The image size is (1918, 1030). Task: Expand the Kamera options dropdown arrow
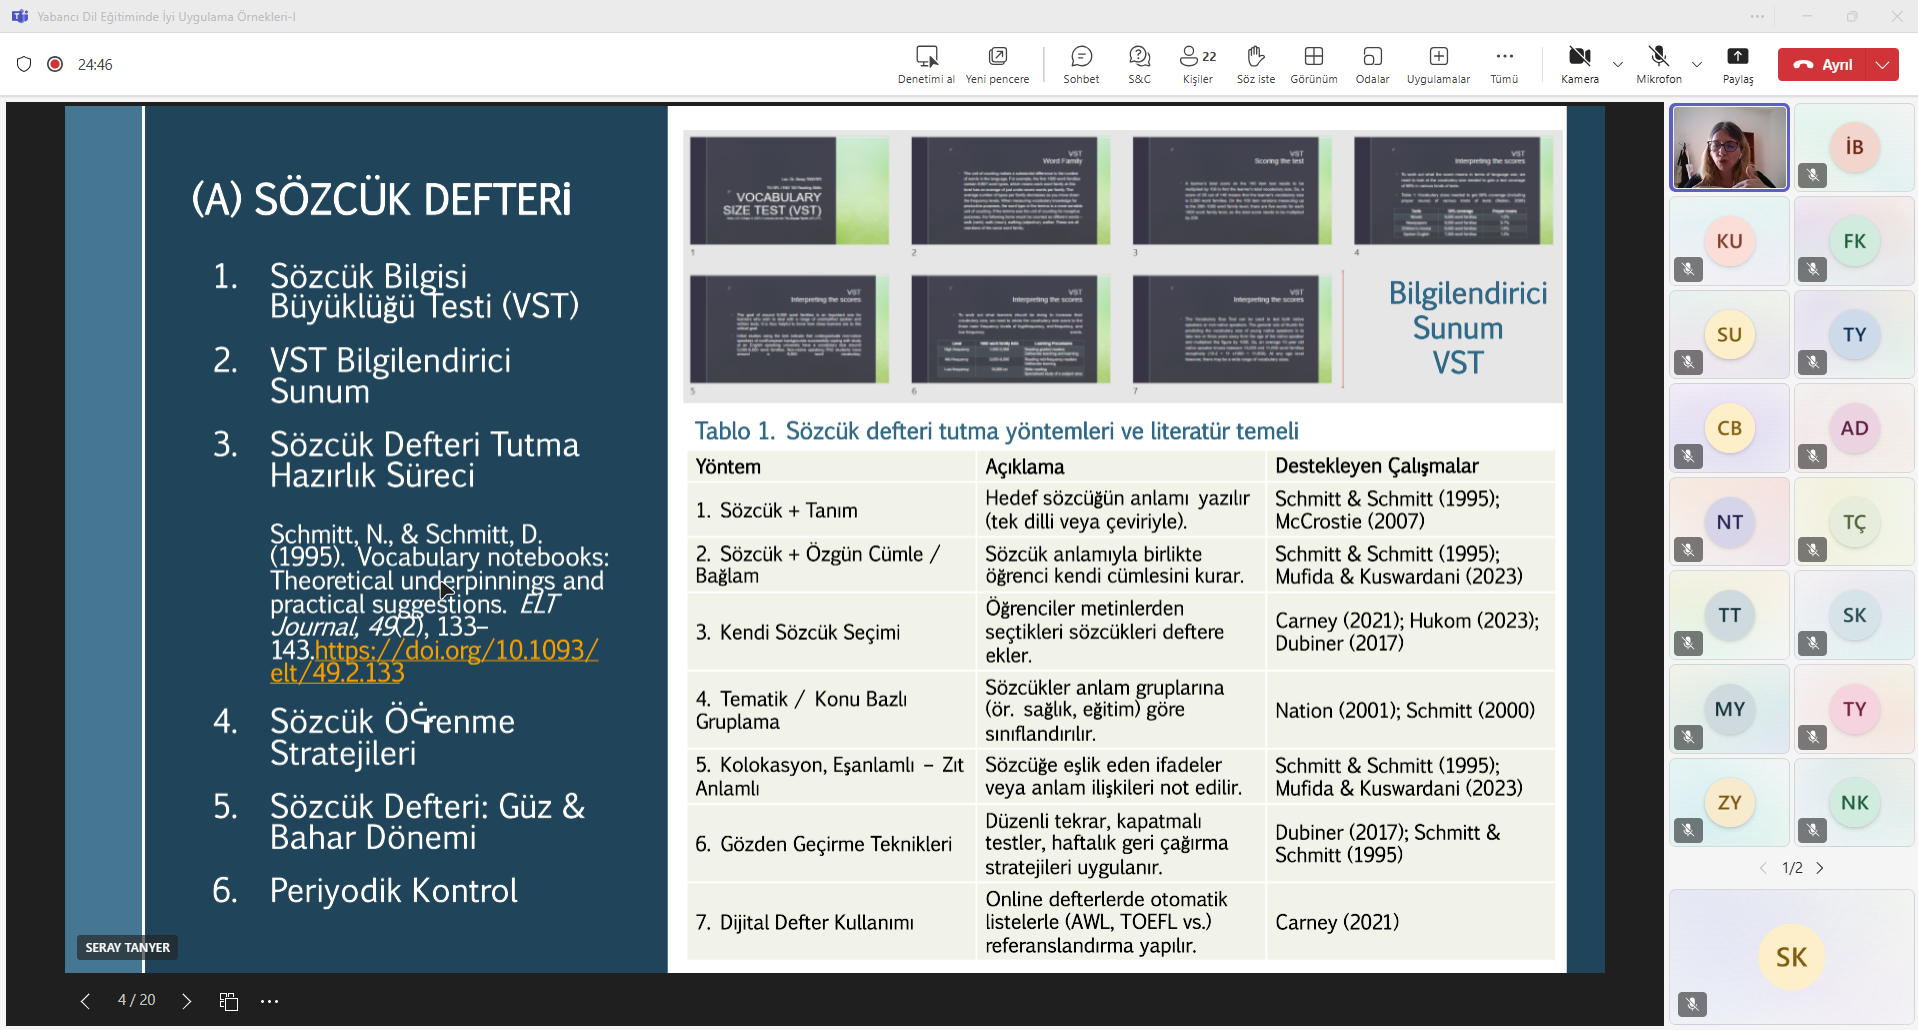pyautogui.click(x=1618, y=65)
